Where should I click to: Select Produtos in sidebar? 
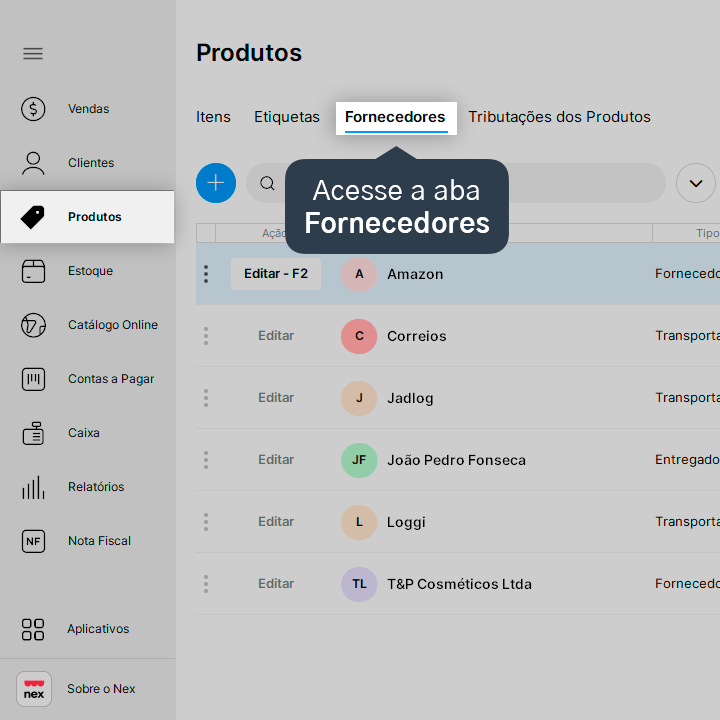pos(87,217)
